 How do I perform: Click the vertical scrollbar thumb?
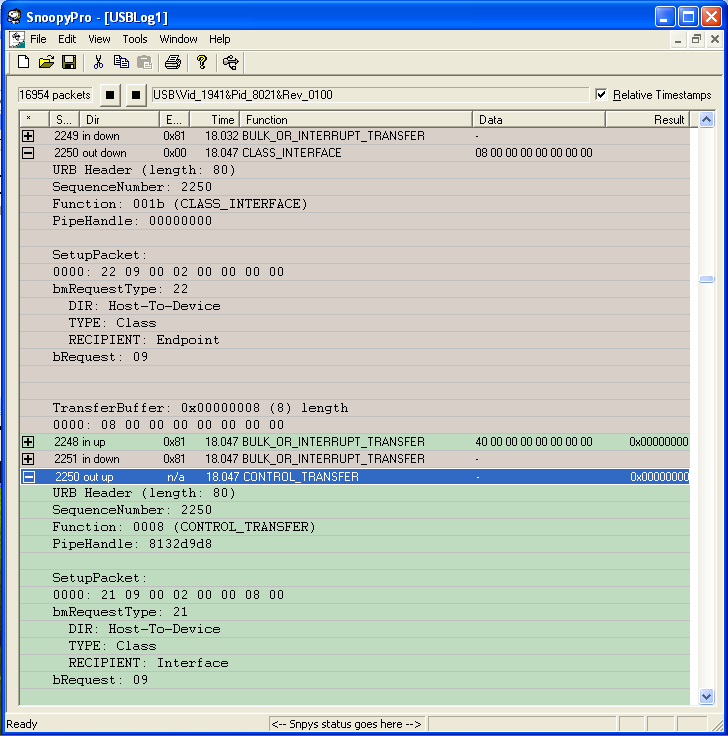pos(706,279)
